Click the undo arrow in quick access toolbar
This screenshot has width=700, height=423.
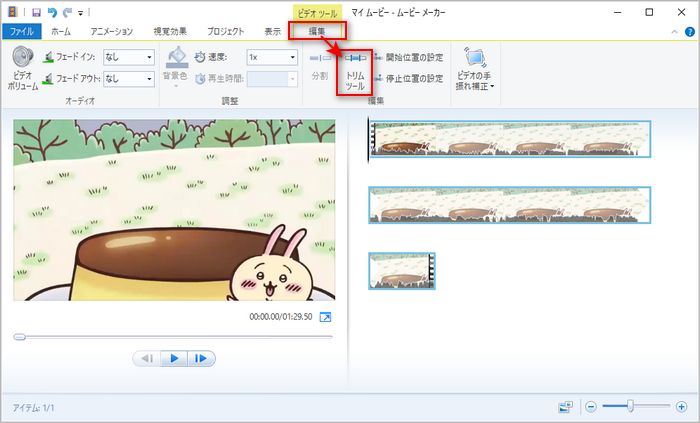coord(50,12)
